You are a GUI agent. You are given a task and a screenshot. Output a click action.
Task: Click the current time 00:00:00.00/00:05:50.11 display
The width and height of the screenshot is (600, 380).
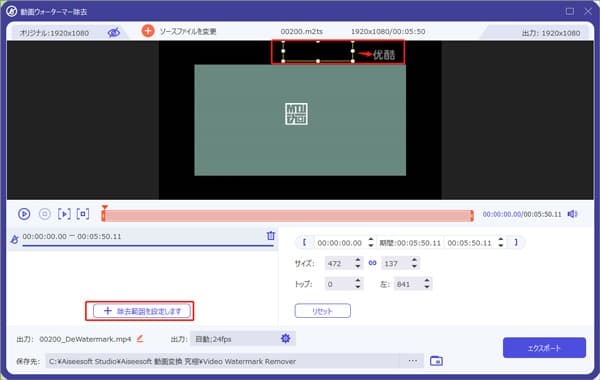point(522,214)
